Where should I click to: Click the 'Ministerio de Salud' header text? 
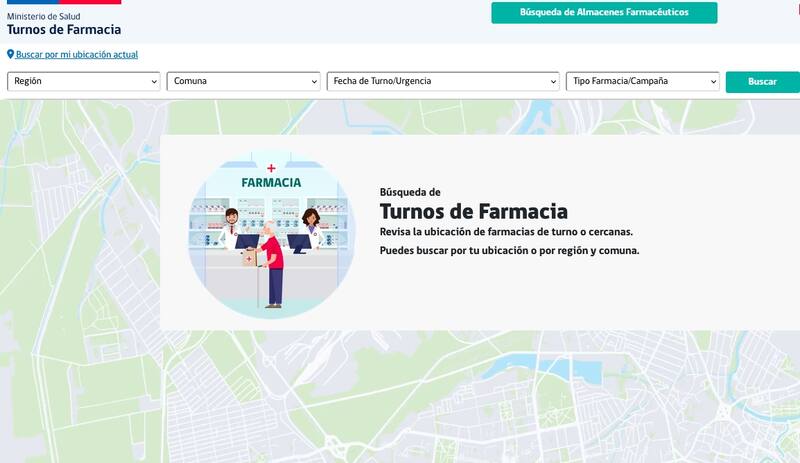(44, 16)
